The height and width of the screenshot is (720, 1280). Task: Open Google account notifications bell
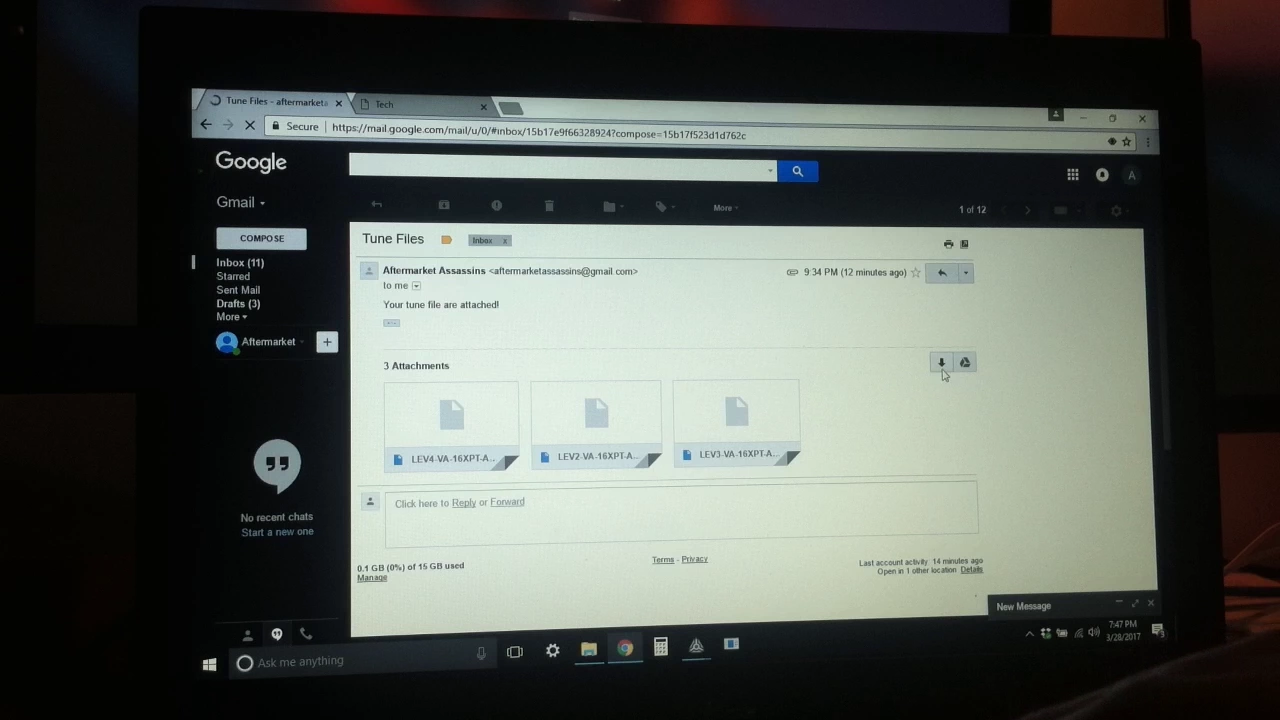coord(1102,175)
